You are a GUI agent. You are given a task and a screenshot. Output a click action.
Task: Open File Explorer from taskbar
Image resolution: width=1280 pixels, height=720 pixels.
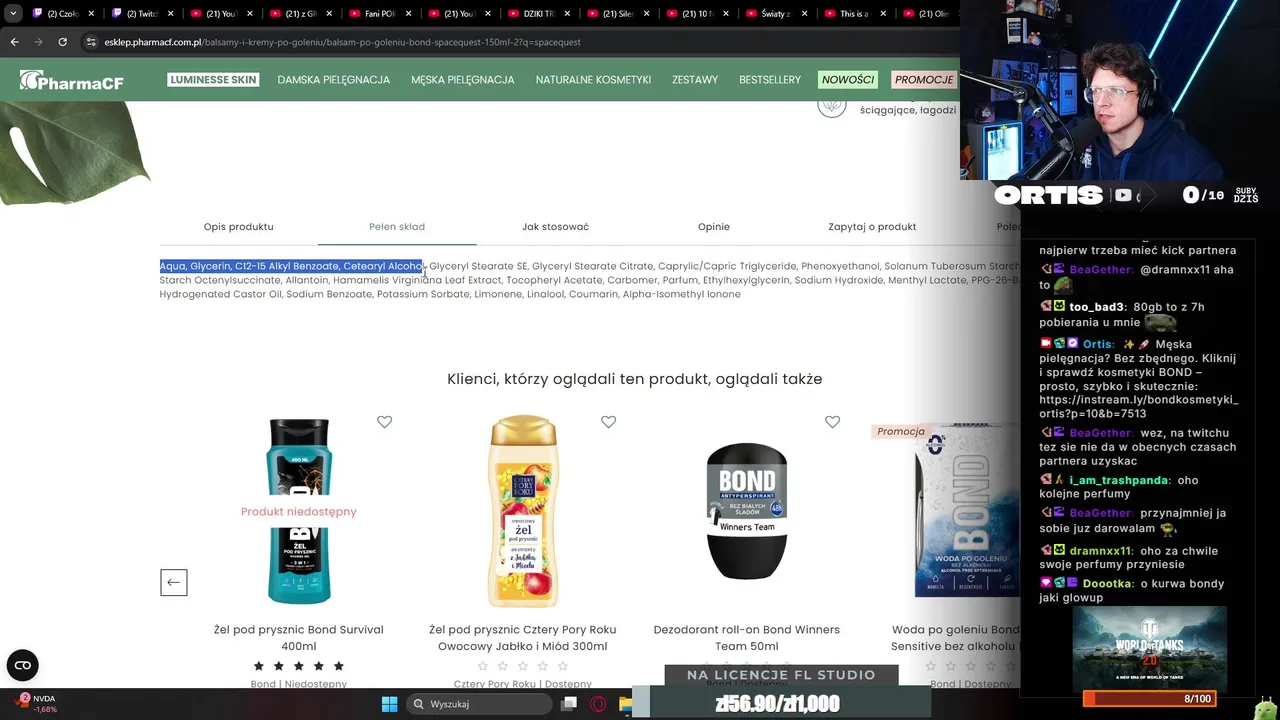(x=626, y=704)
